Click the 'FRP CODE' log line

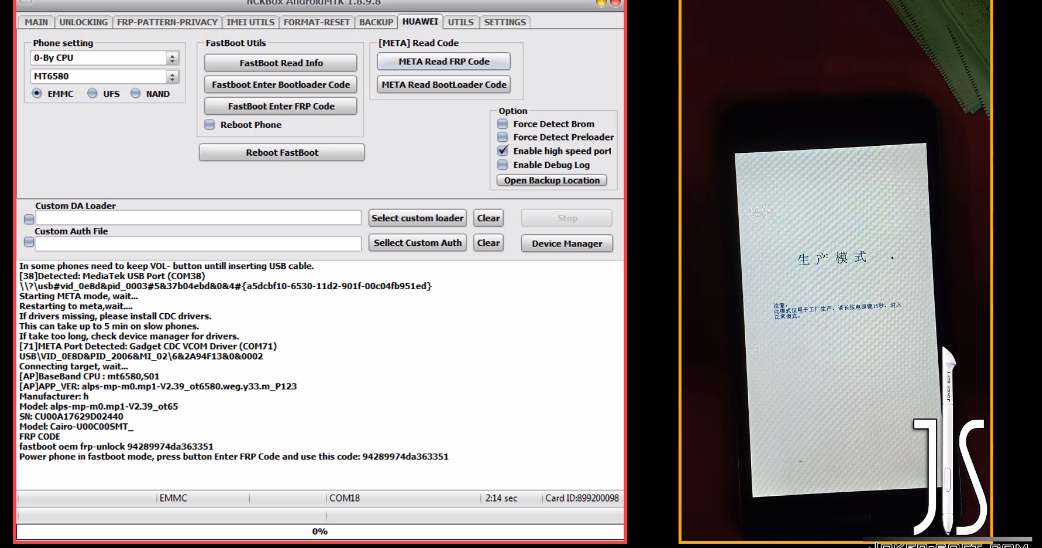point(40,436)
